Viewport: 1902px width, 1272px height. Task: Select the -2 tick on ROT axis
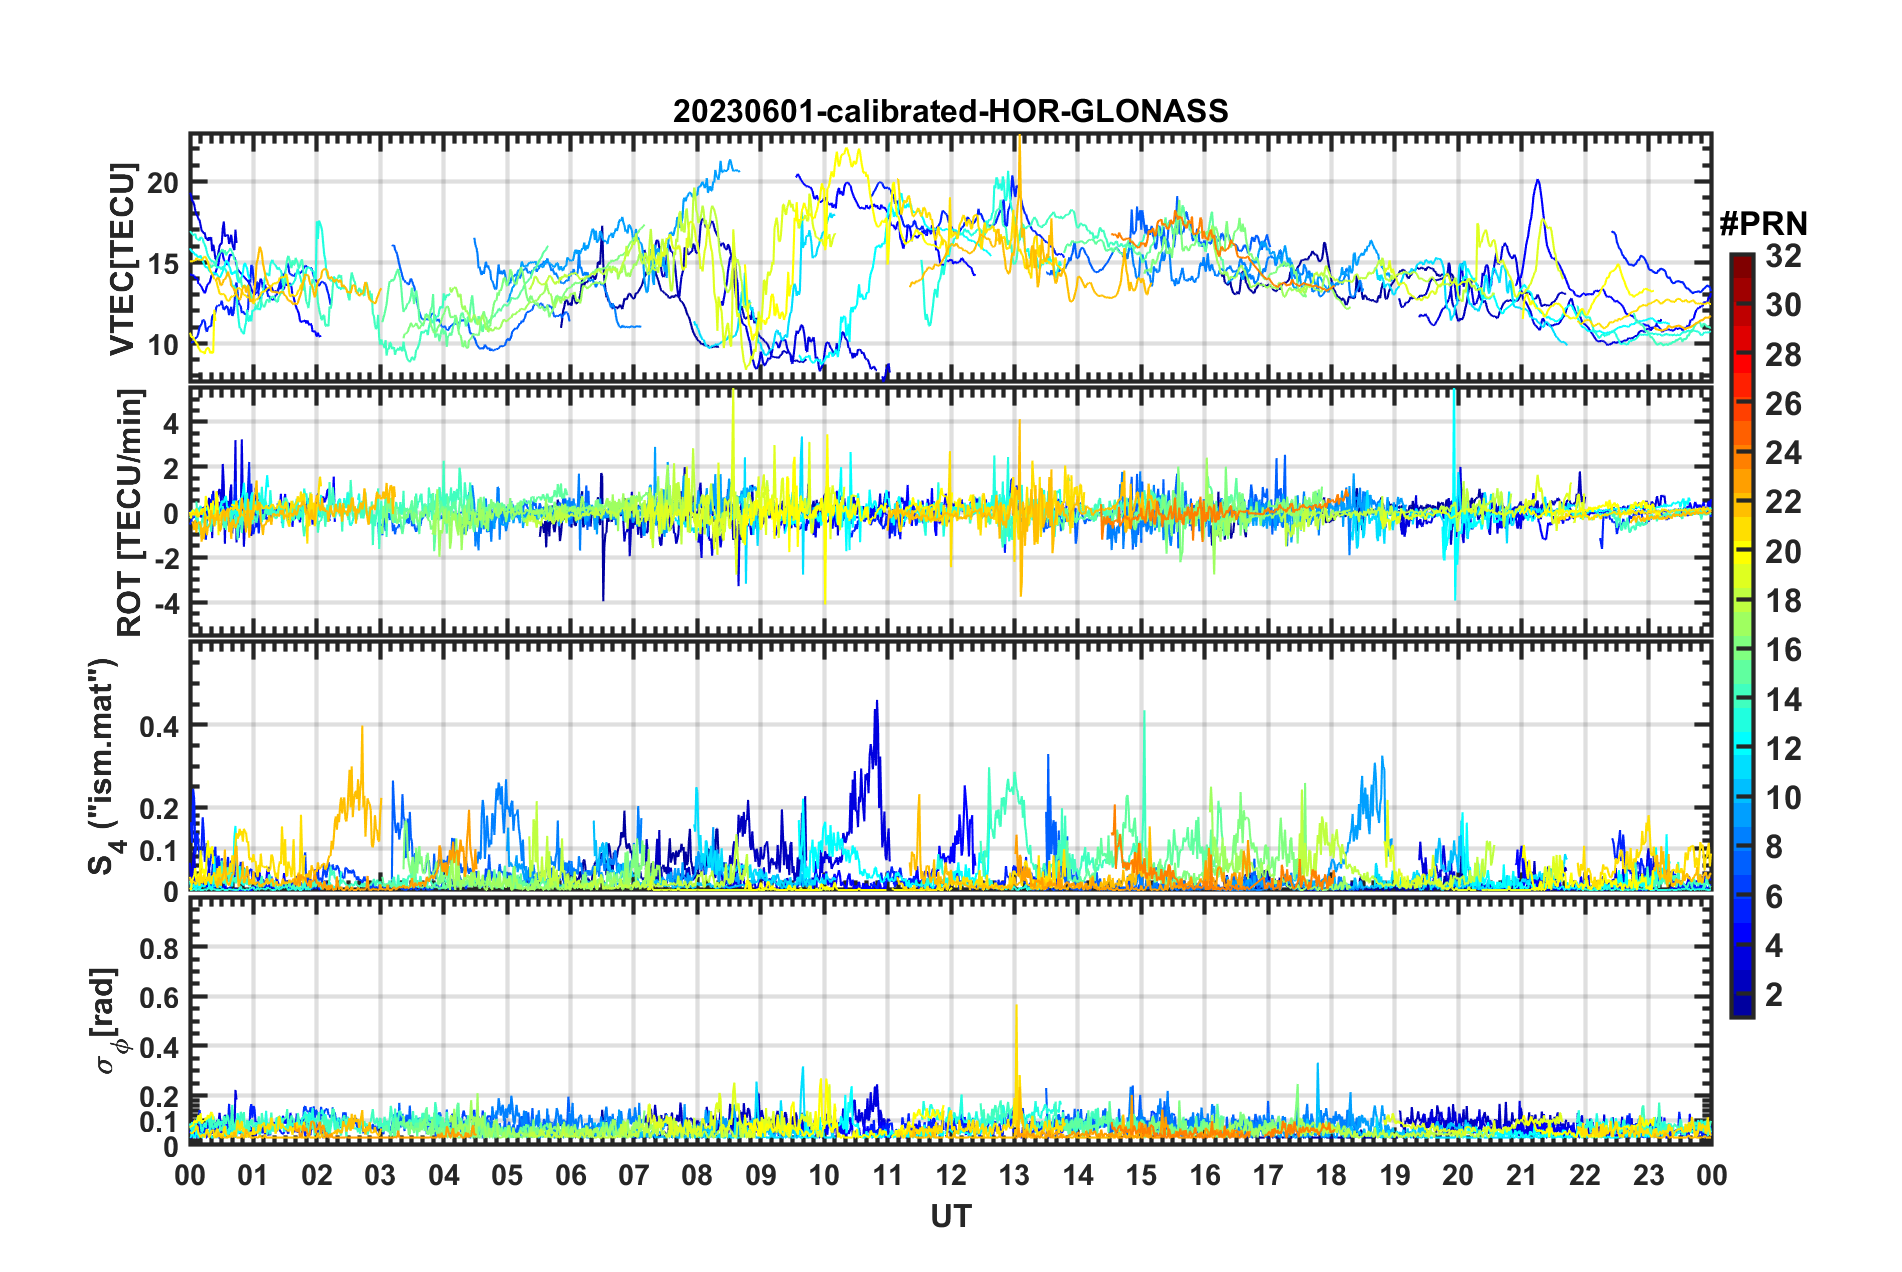[x=166, y=559]
